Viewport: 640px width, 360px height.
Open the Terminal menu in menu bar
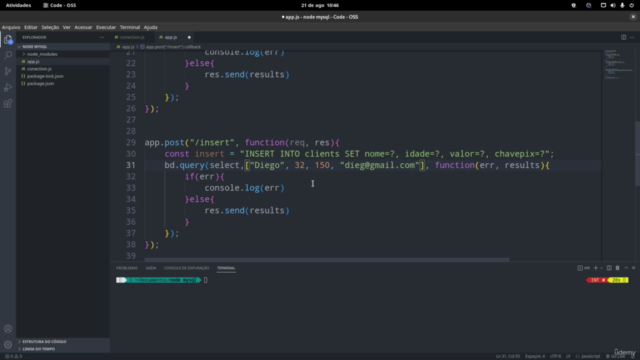[x=130, y=27]
